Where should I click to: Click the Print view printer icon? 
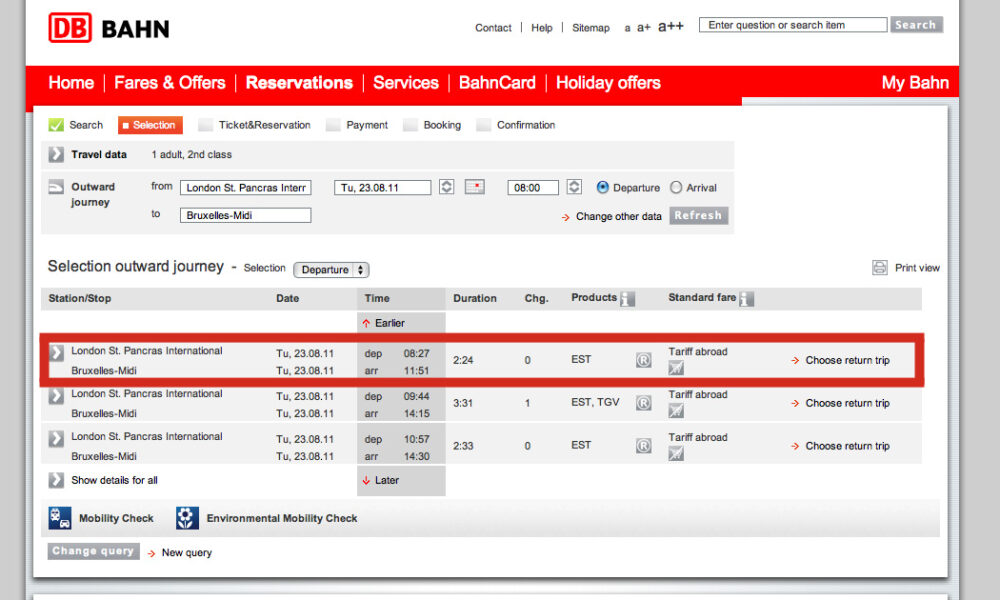(879, 268)
